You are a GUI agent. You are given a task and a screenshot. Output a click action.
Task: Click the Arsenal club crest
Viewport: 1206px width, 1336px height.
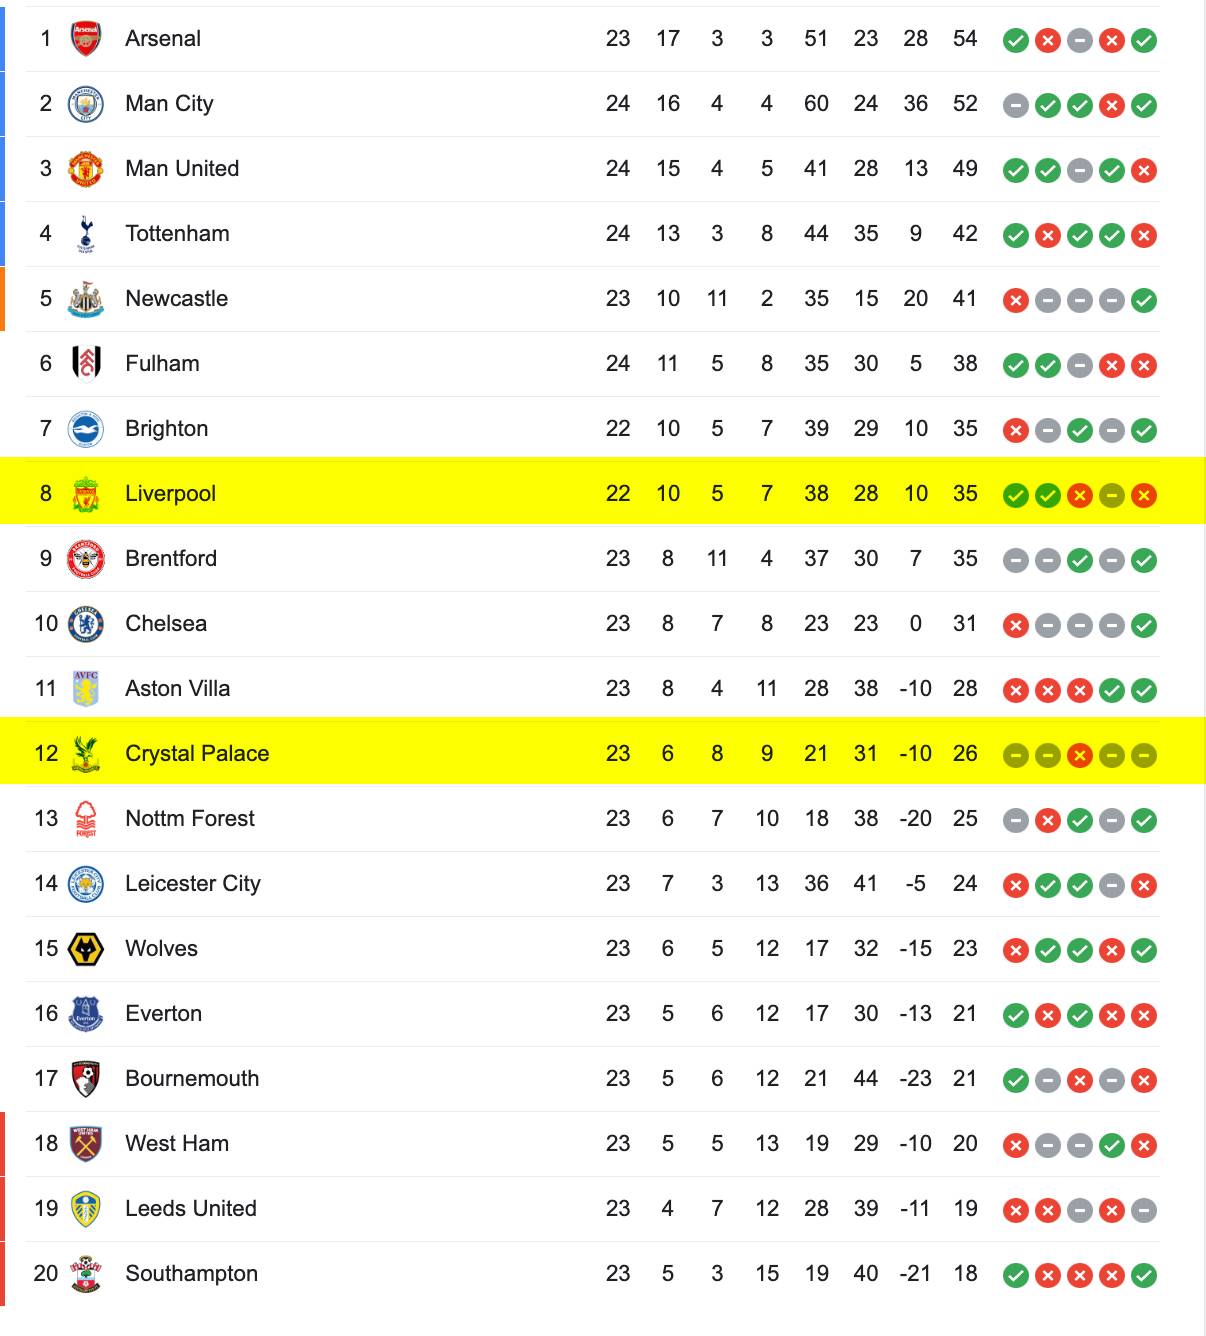pos(86,39)
